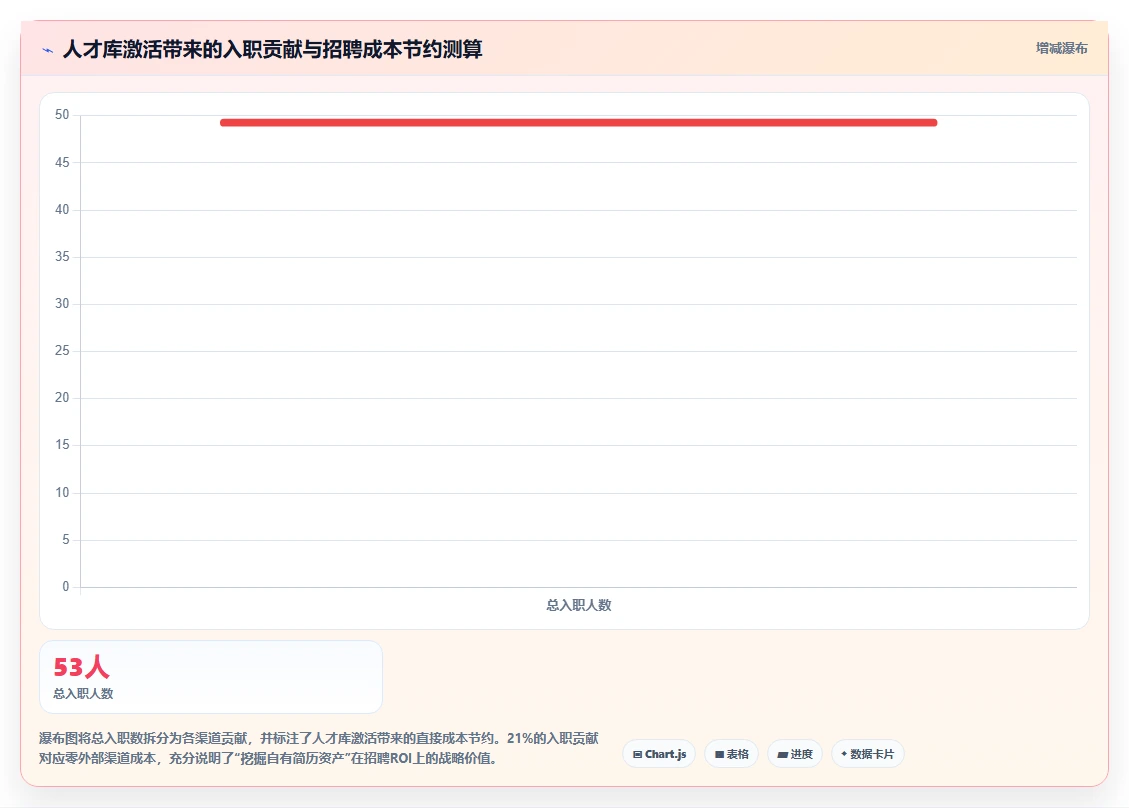Click the 总入职人数 x-axis label

click(578, 606)
